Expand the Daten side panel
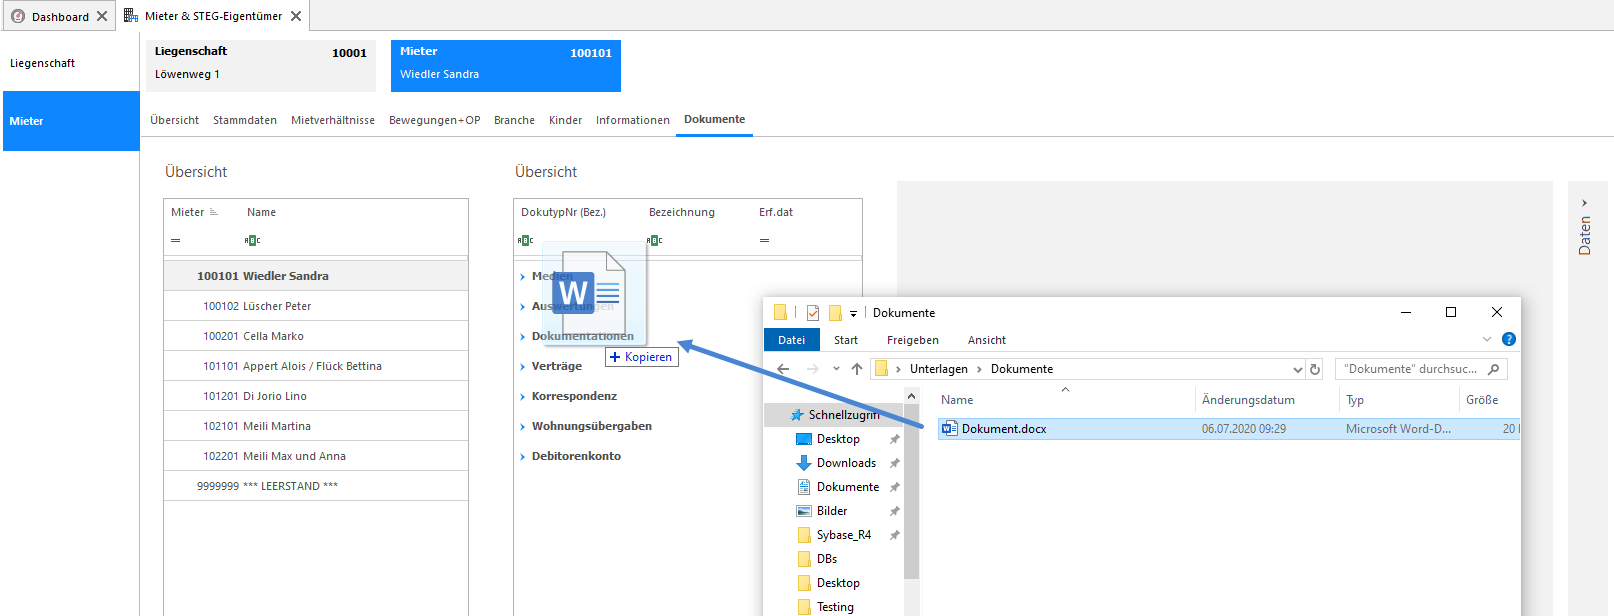This screenshot has width=1614, height=616. point(1584,203)
